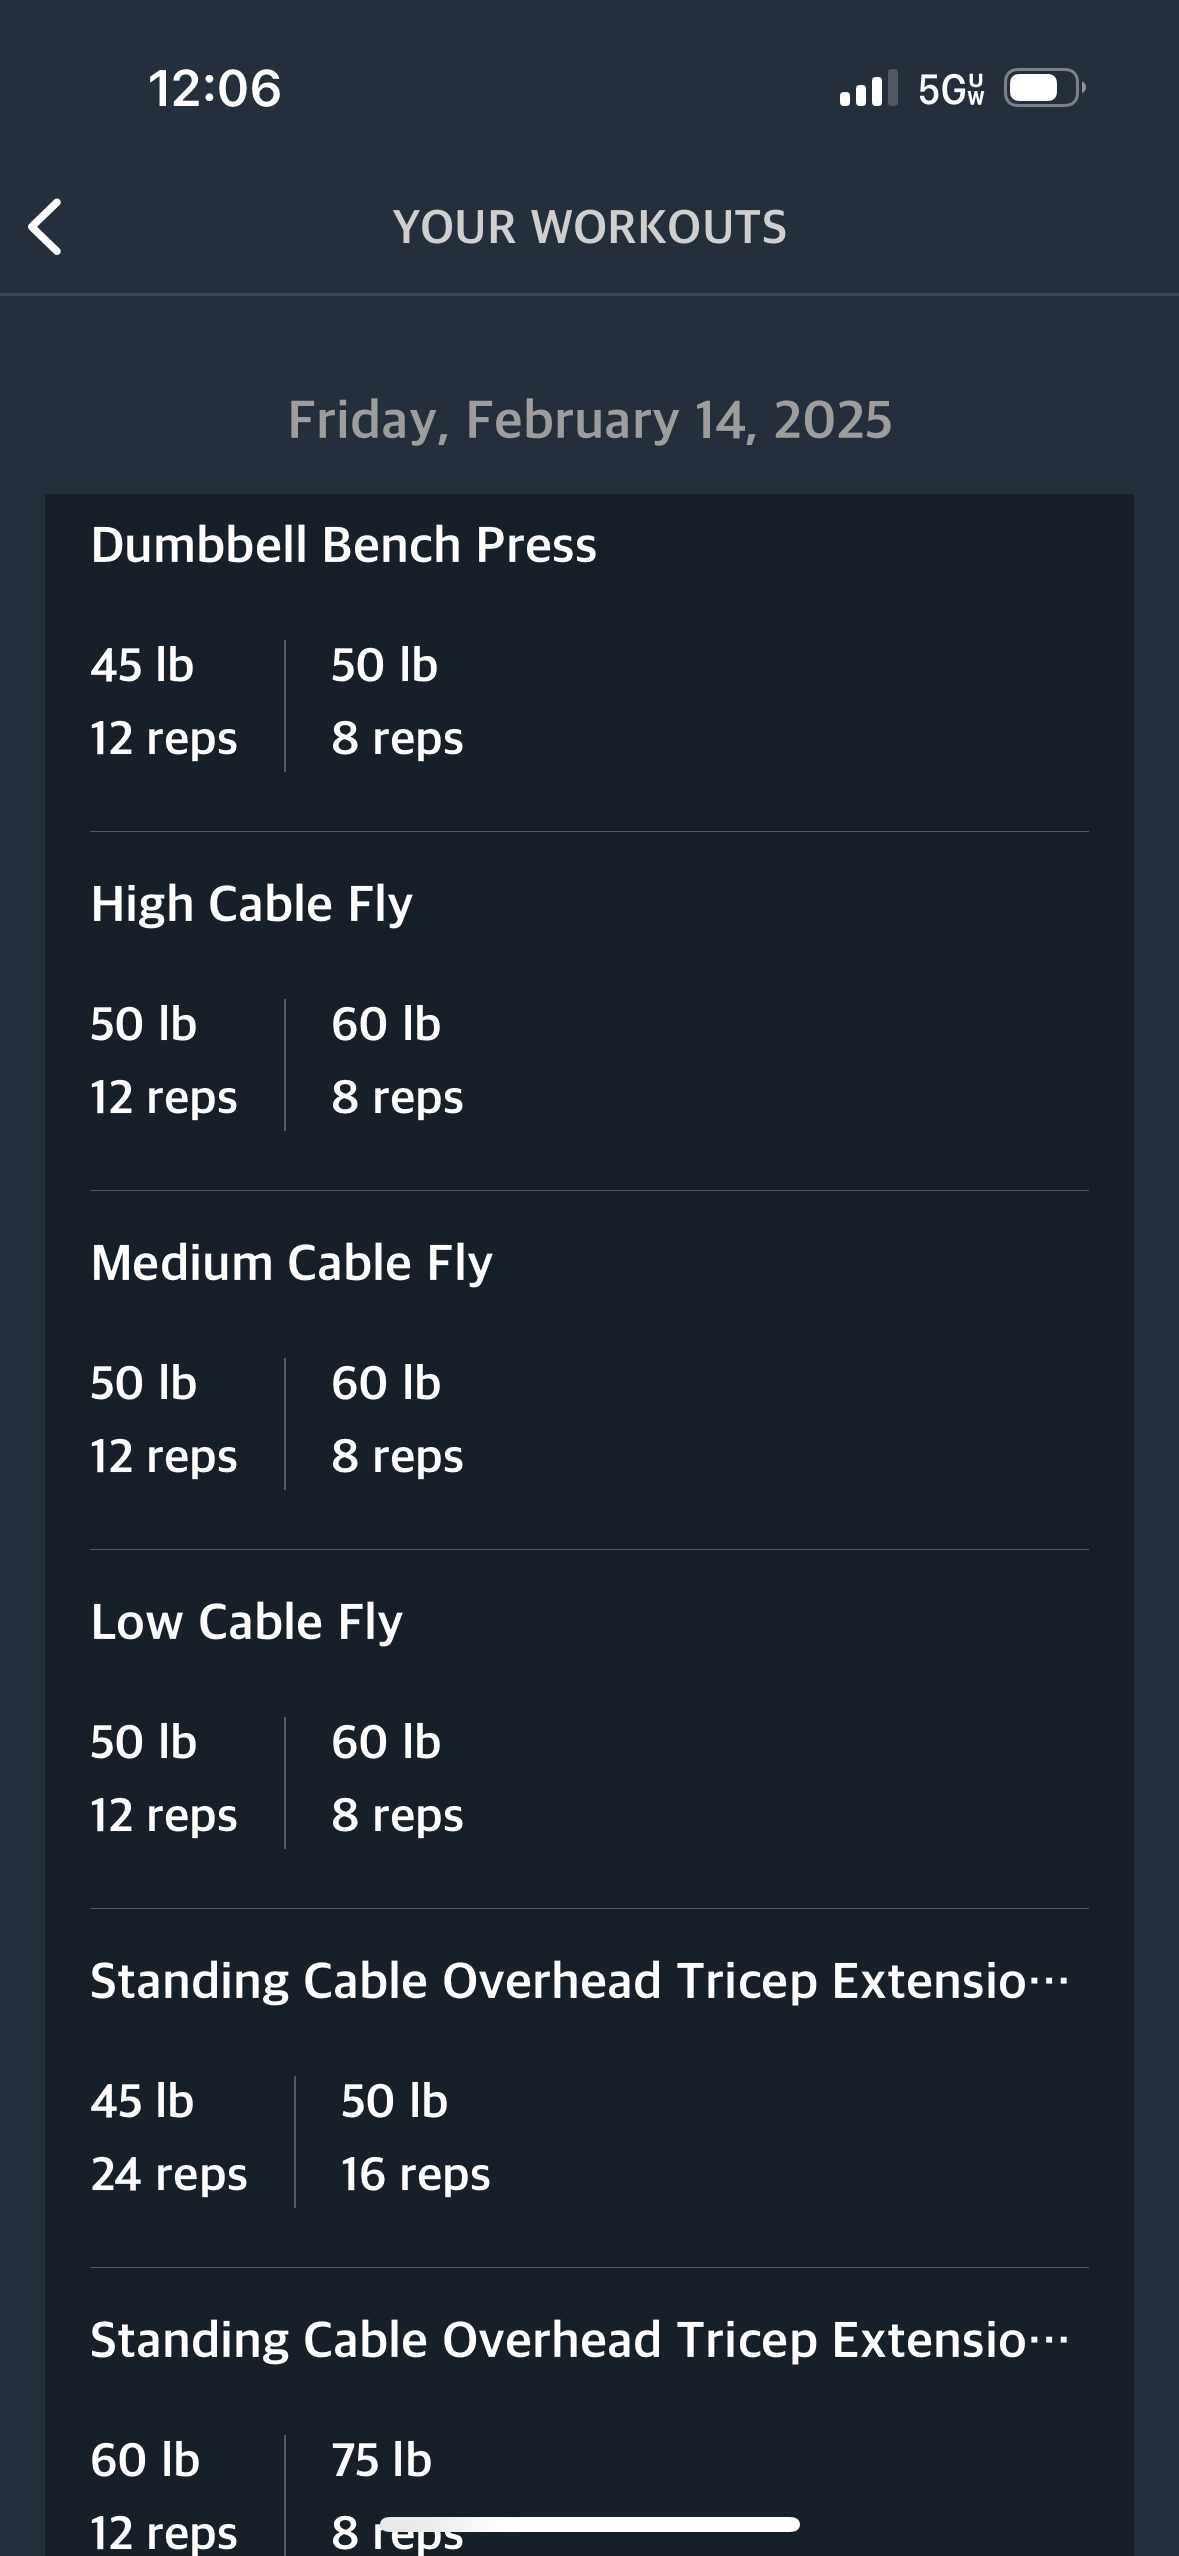The width and height of the screenshot is (1179, 2556).
Task: Tap the battery icon in status bar
Action: 1045,88
